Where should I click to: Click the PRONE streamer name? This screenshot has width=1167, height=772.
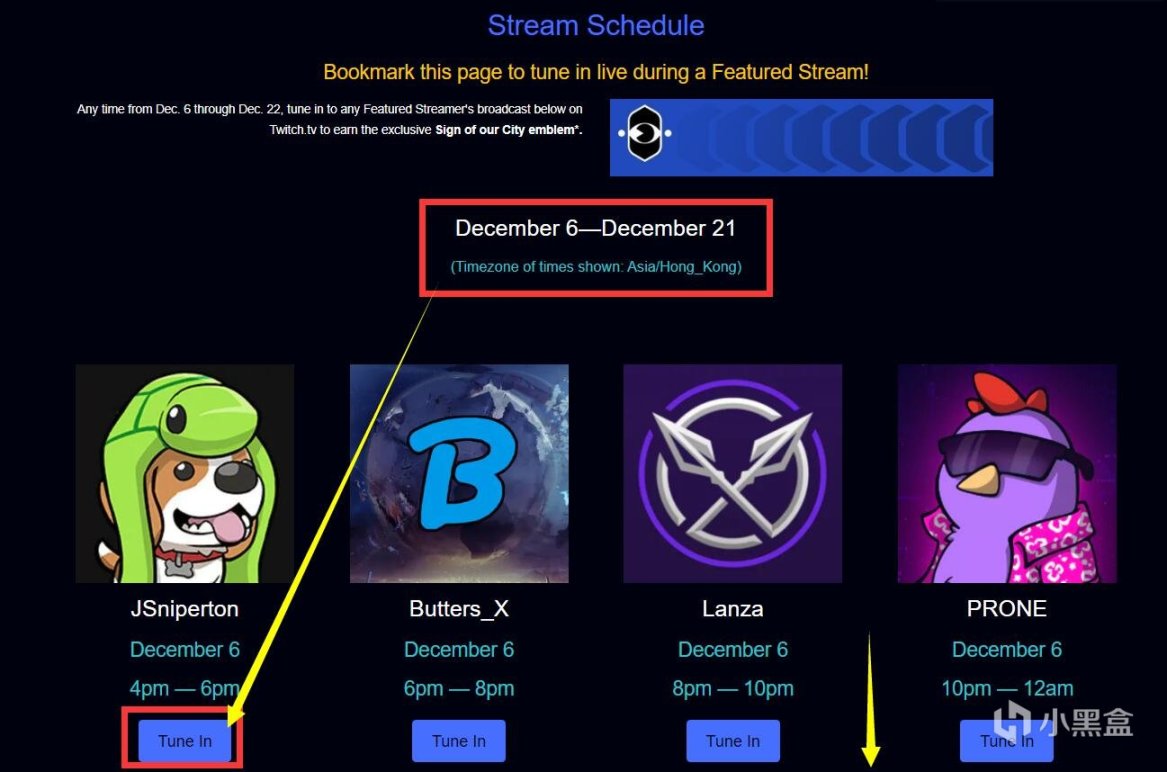pos(1007,609)
